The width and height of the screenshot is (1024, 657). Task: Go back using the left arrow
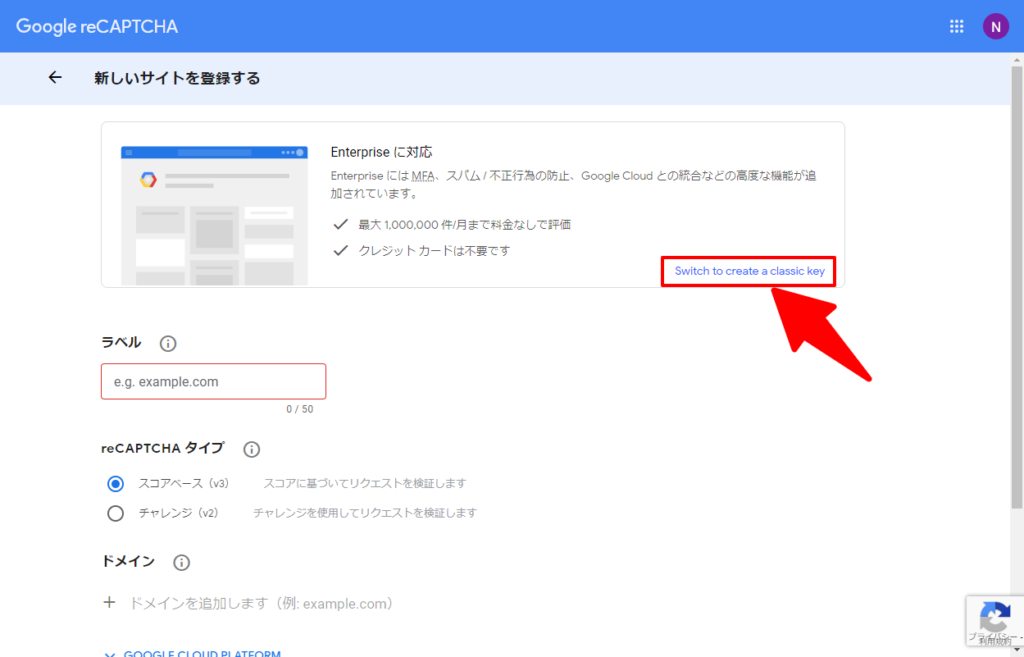[x=55, y=78]
